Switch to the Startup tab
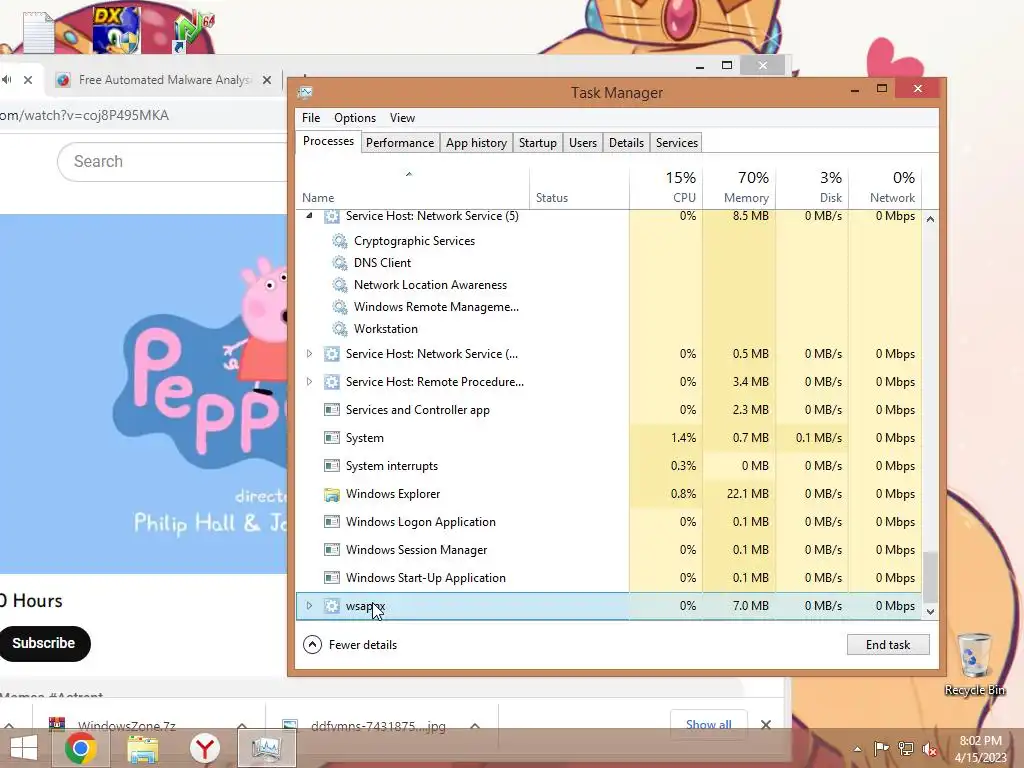 click(x=537, y=142)
